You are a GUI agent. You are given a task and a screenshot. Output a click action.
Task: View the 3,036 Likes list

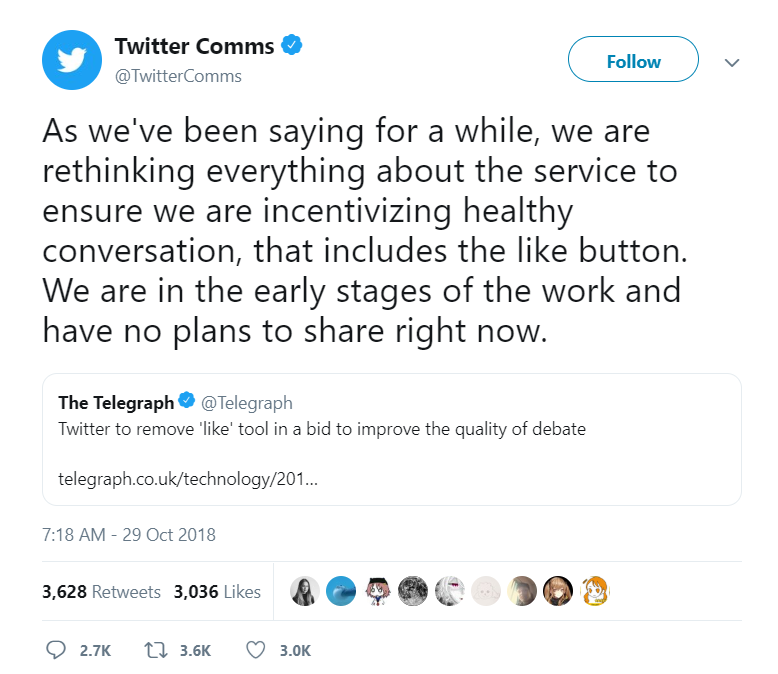point(217,592)
